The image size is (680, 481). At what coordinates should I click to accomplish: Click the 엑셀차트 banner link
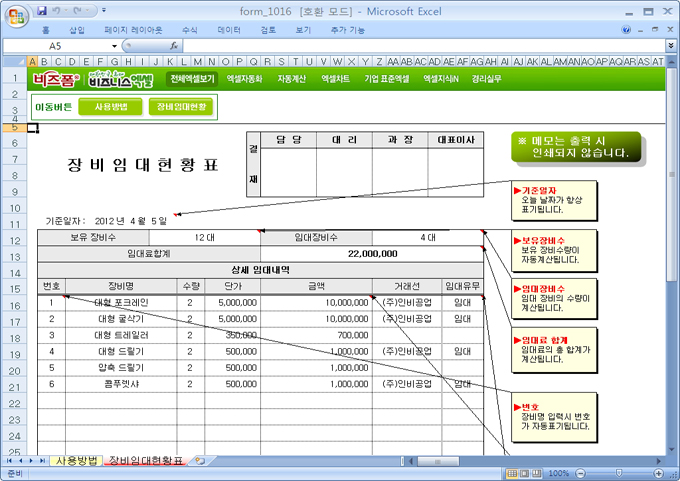pos(335,79)
